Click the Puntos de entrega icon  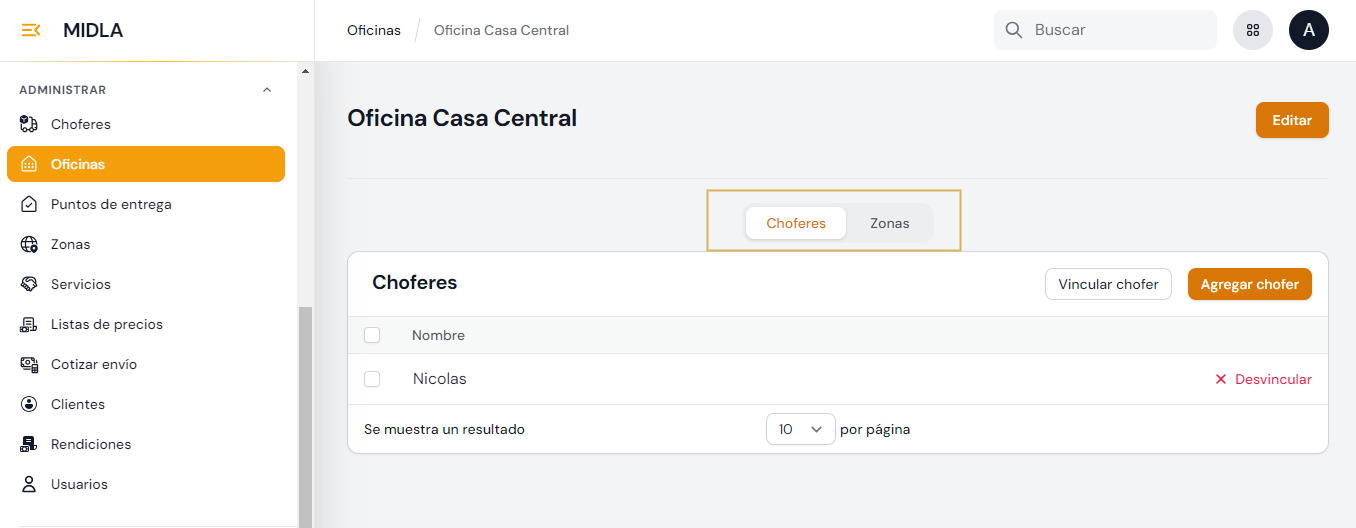pos(29,204)
